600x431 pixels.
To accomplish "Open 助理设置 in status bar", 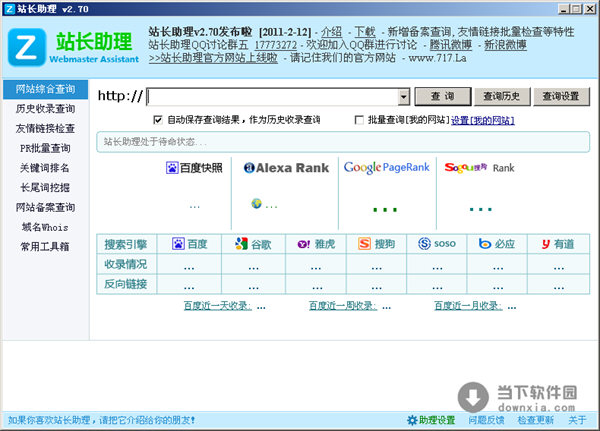I will pyautogui.click(x=437, y=420).
